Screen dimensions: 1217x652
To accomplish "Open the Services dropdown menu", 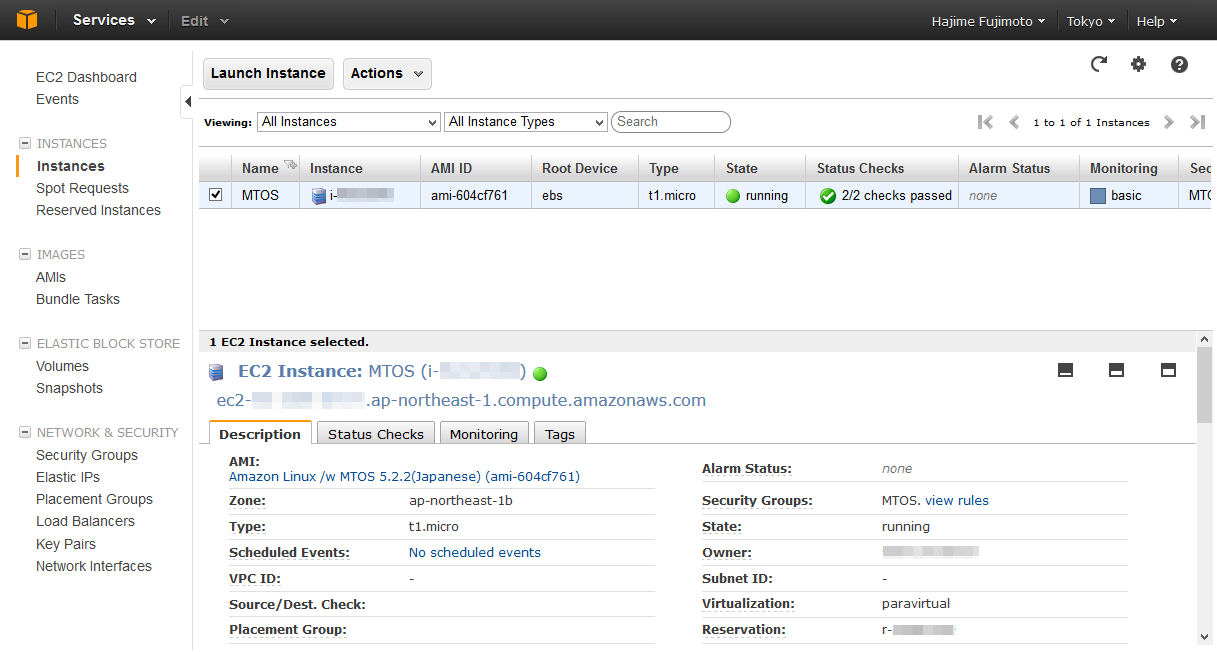I will (x=114, y=20).
